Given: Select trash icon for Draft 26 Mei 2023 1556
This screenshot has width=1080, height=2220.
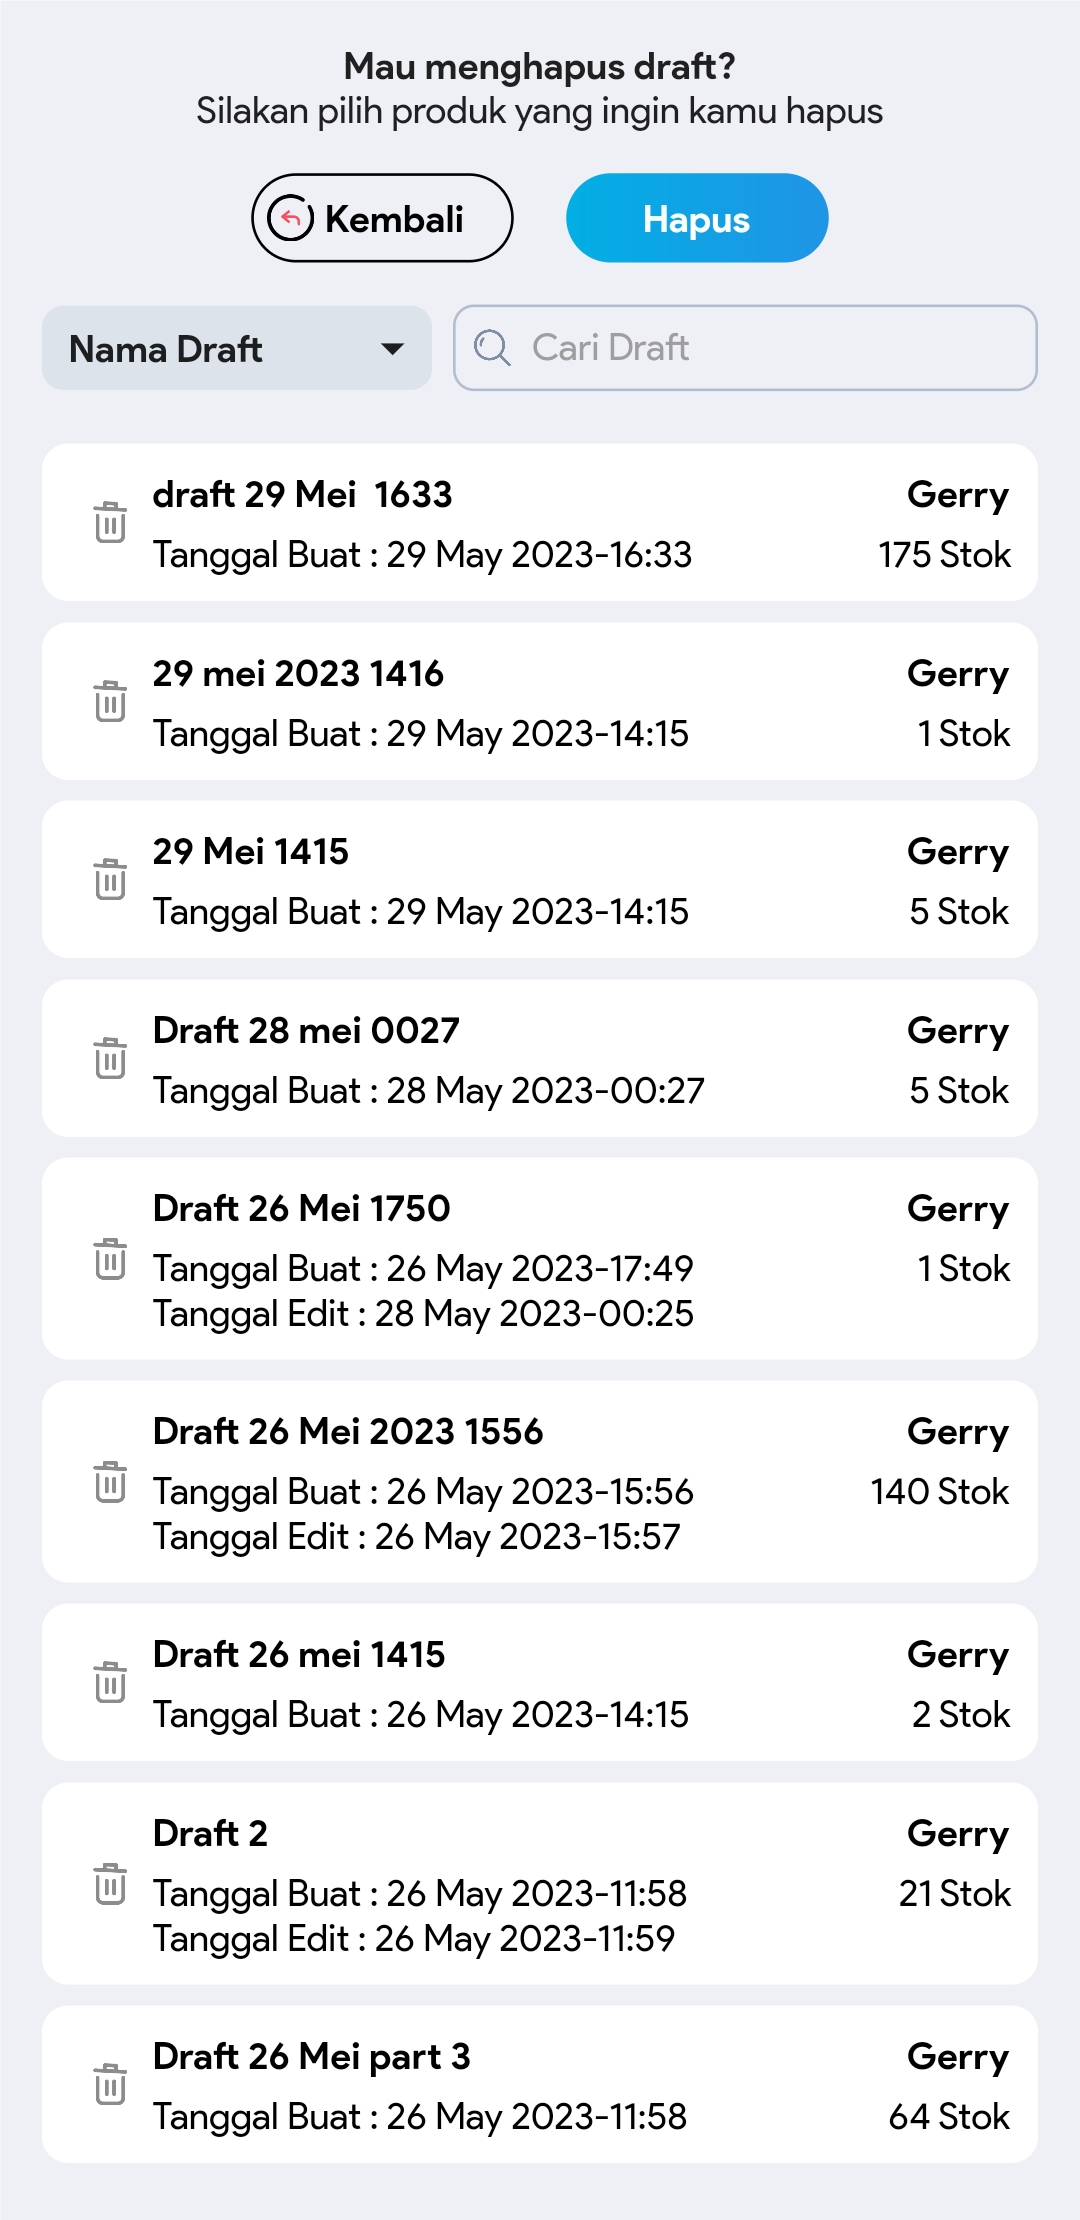Looking at the screenshot, I should click(110, 1481).
